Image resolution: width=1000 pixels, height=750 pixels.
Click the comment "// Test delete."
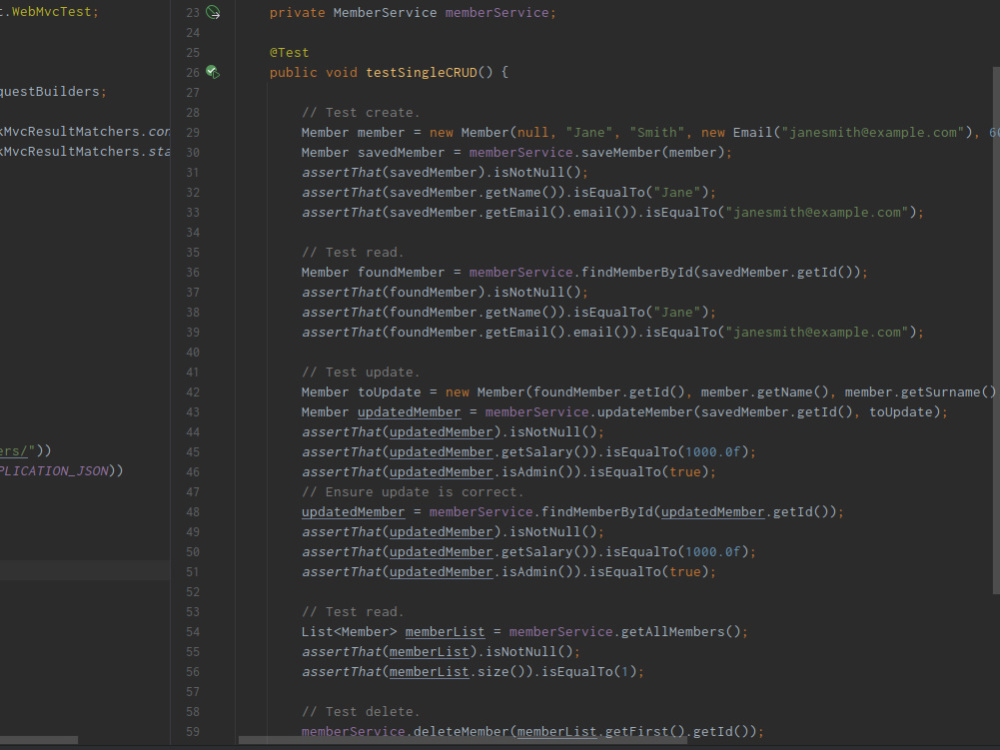coord(361,712)
